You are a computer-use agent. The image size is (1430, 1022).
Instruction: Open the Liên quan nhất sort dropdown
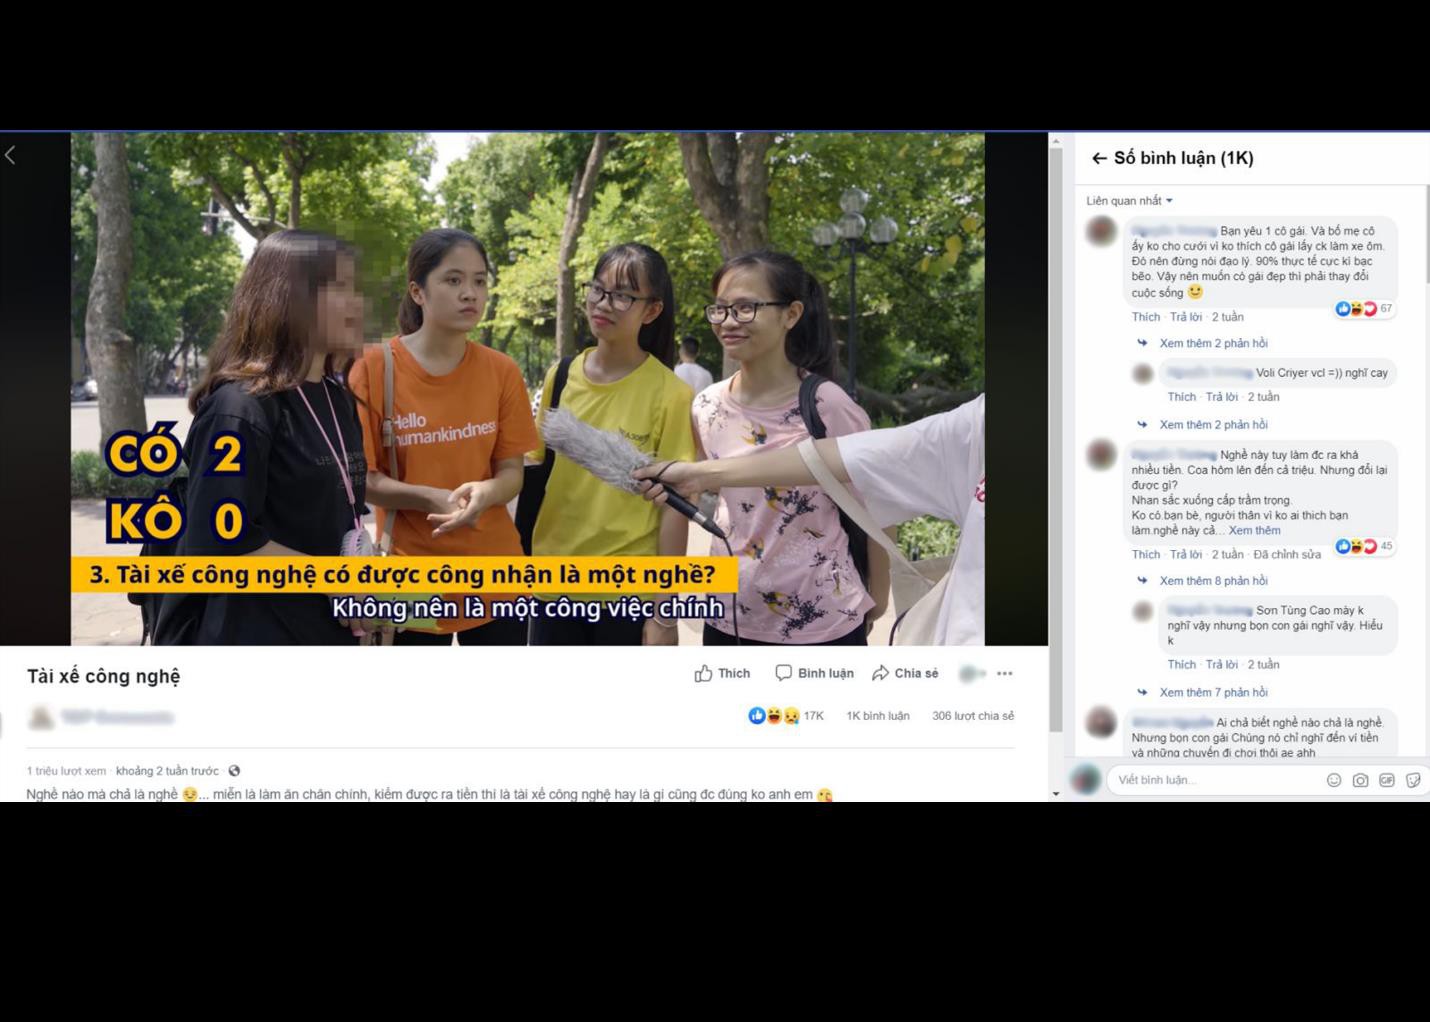tap(1129, 201)
